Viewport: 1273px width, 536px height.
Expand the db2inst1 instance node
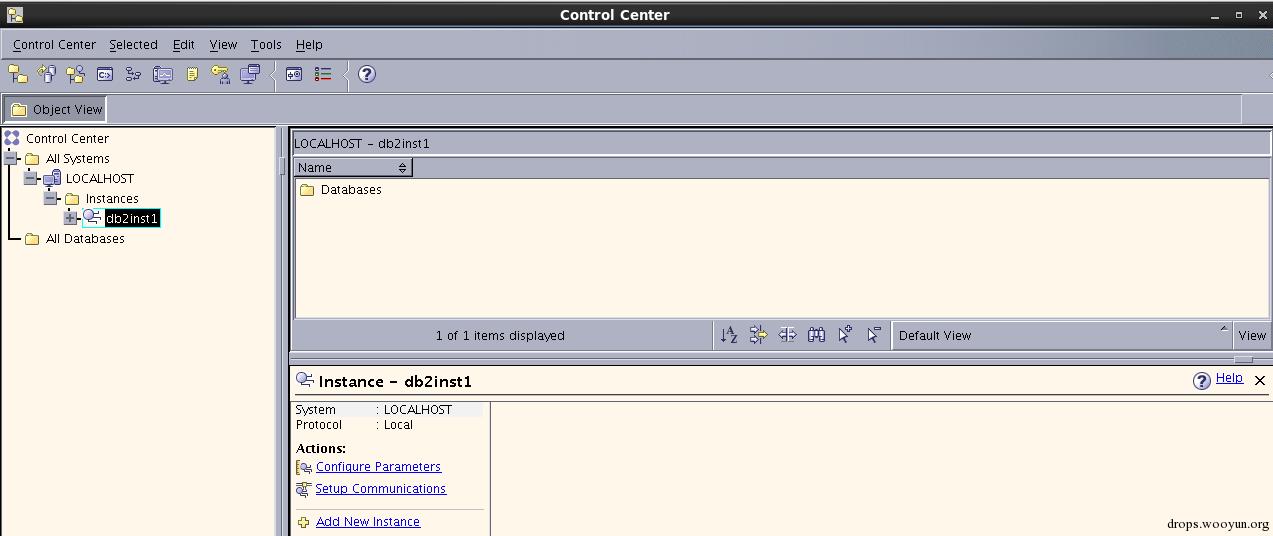pos(70,218)
